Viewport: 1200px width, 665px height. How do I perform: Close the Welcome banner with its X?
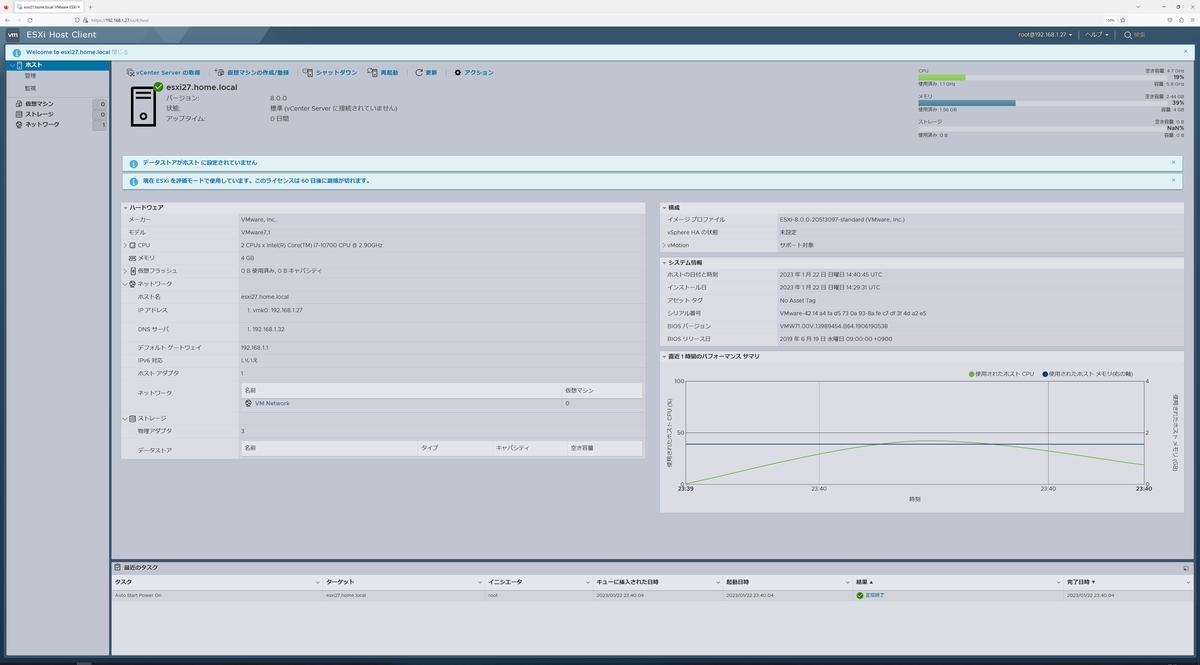coord(1187,51)
